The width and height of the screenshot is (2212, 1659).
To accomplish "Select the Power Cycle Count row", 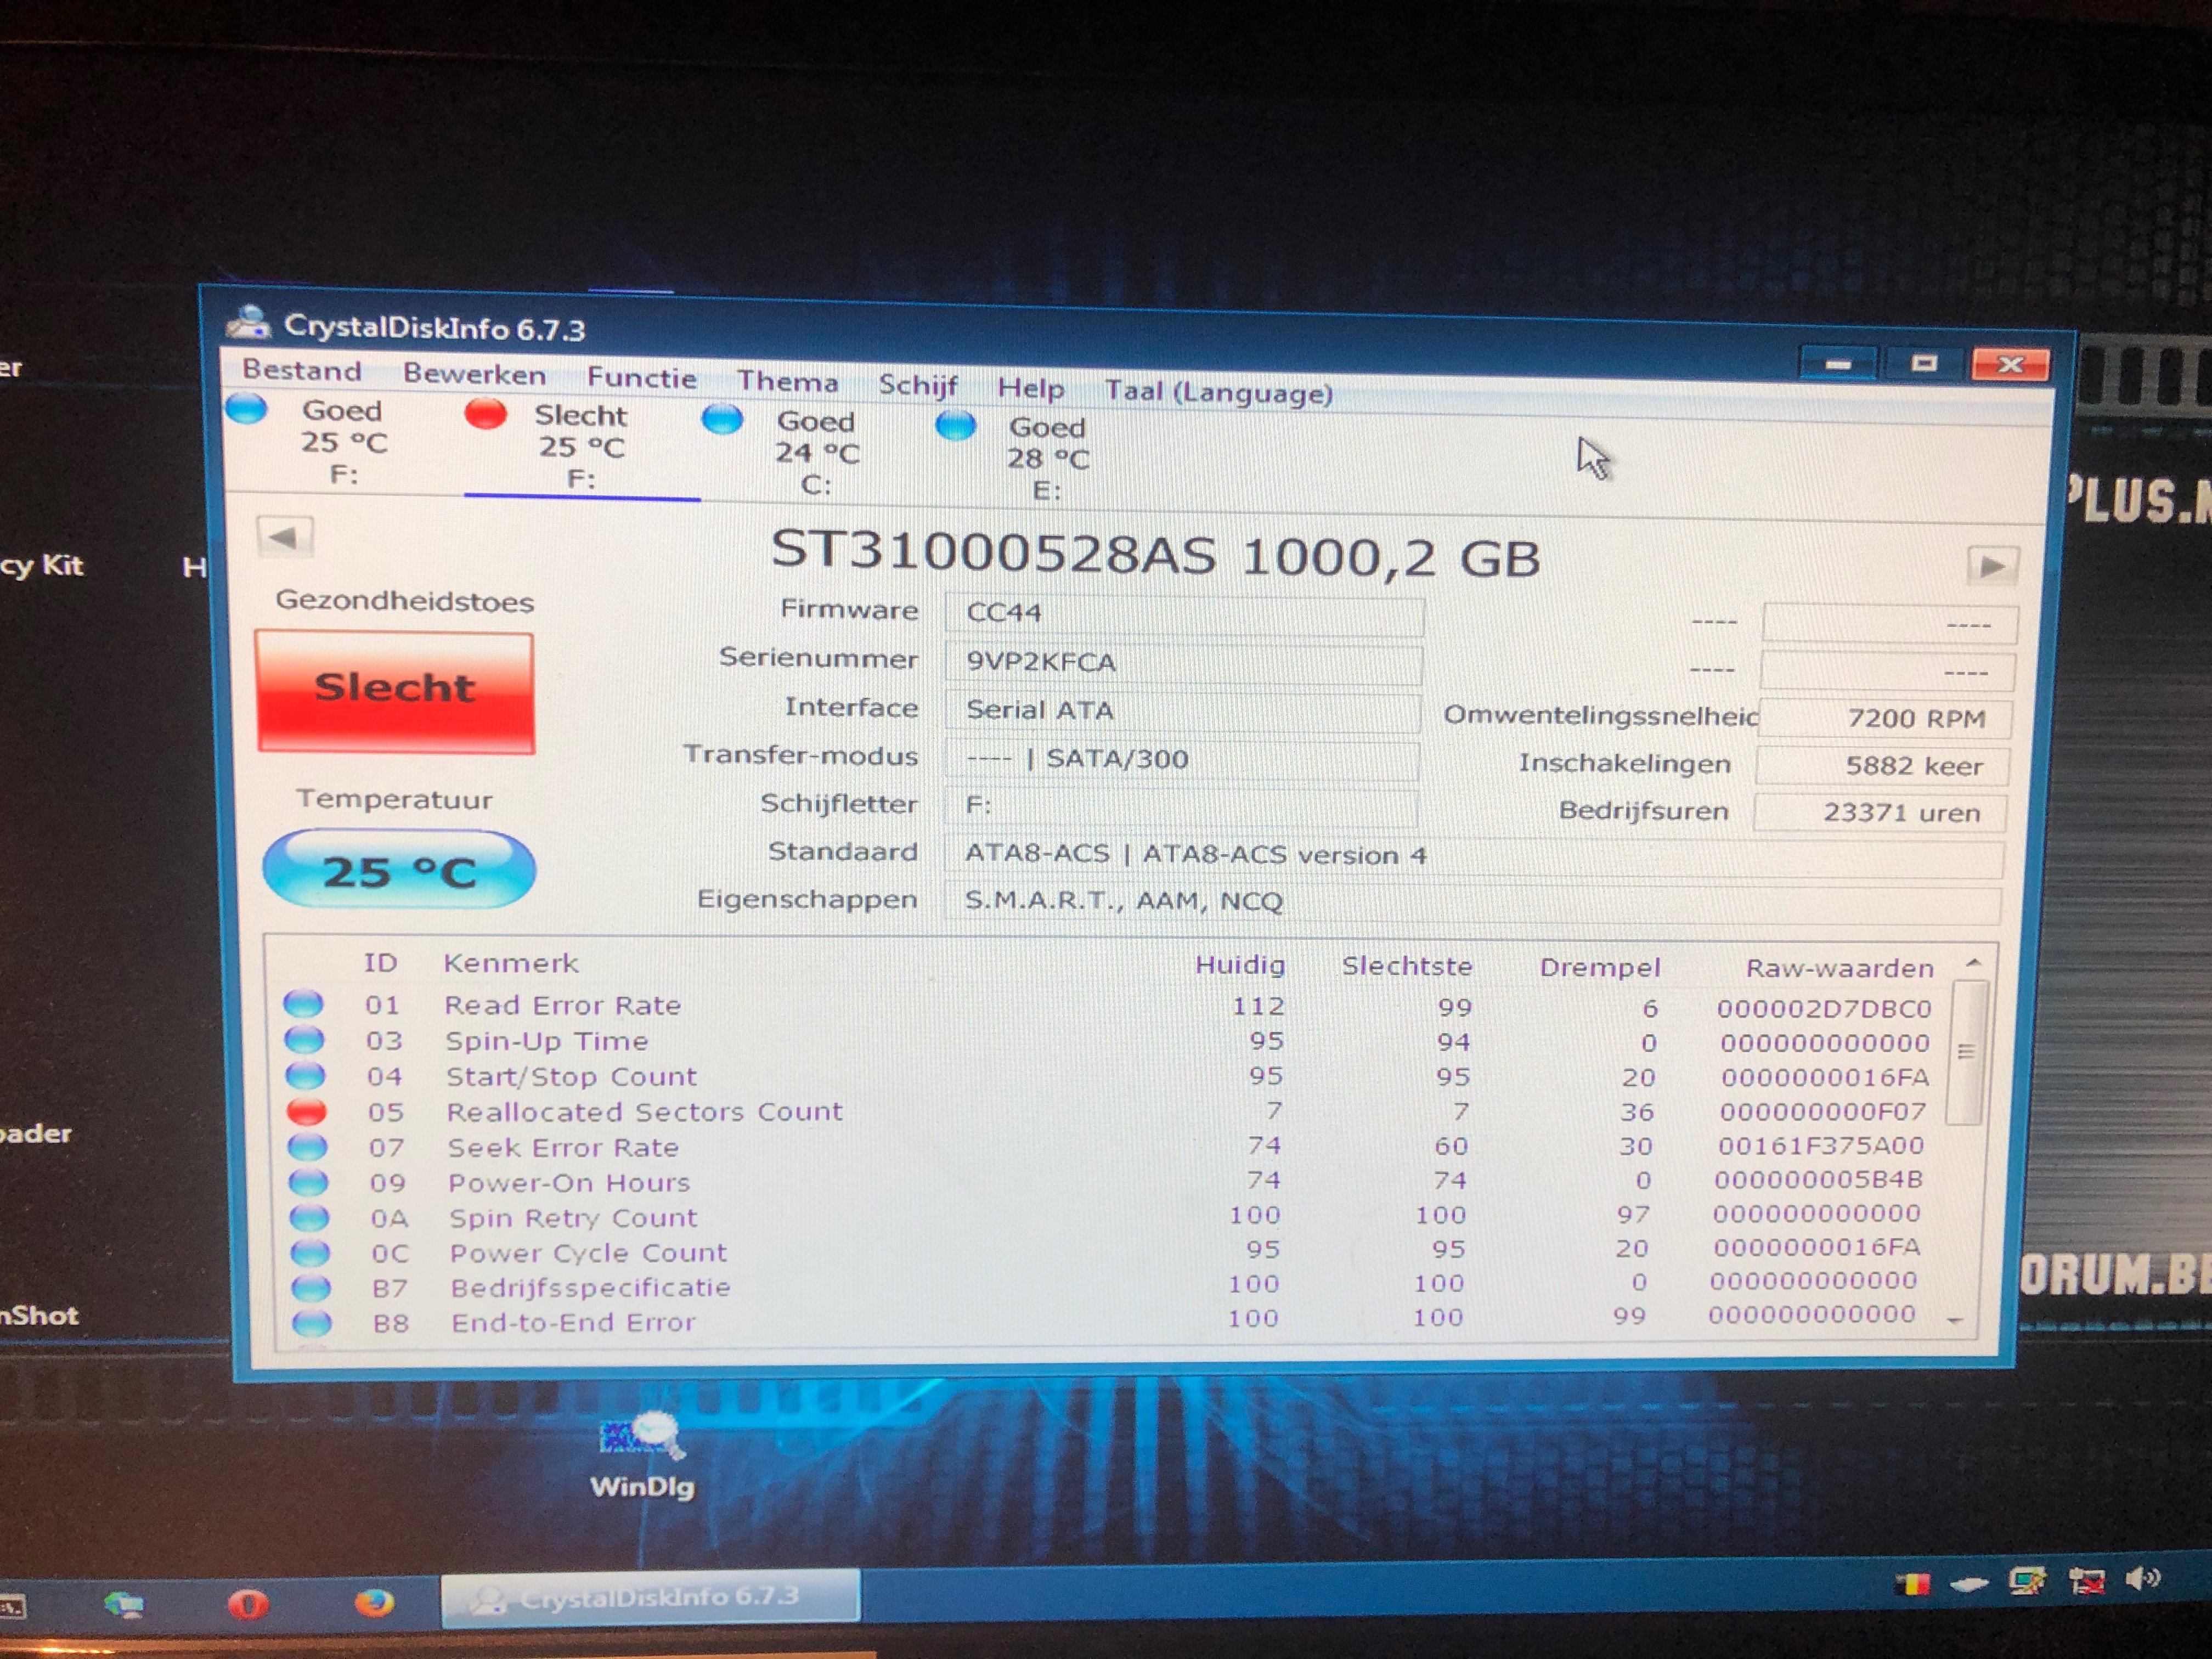I will pos(1105,1251).
